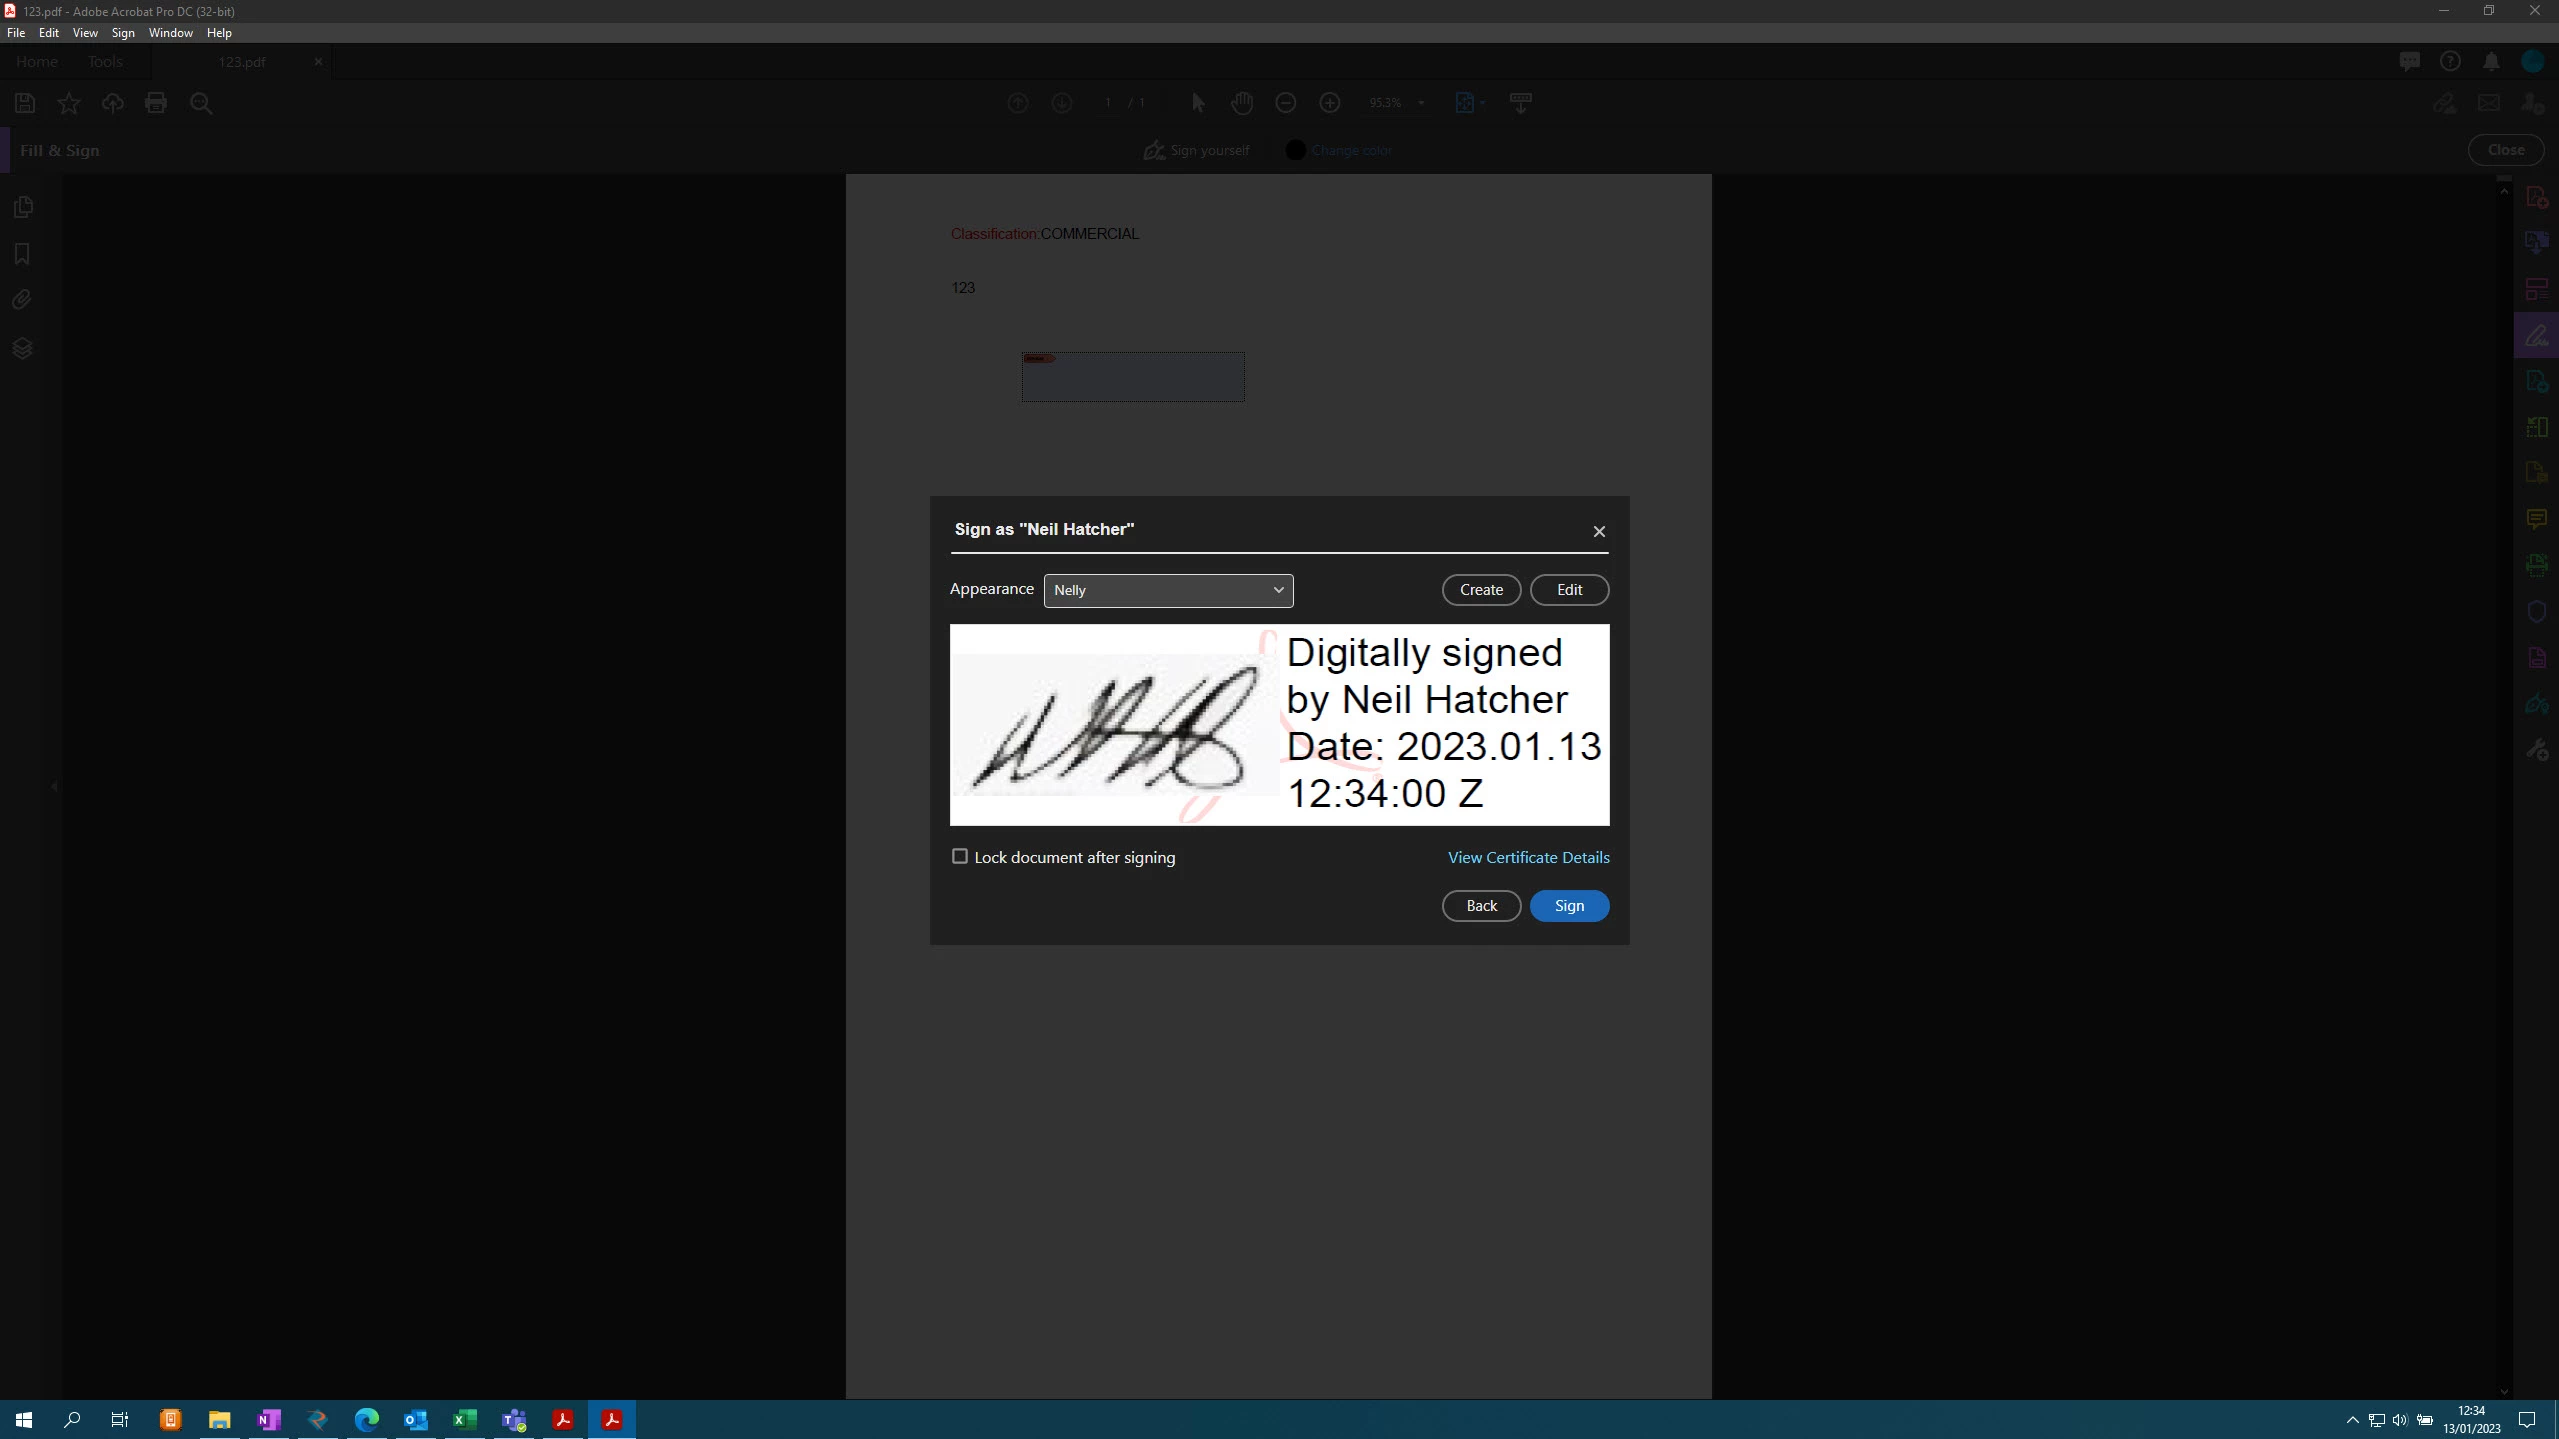Open View Certificate Details link
Image resolution: width=2559 pixels, height=1439 pixels.
pos(1528,858)
